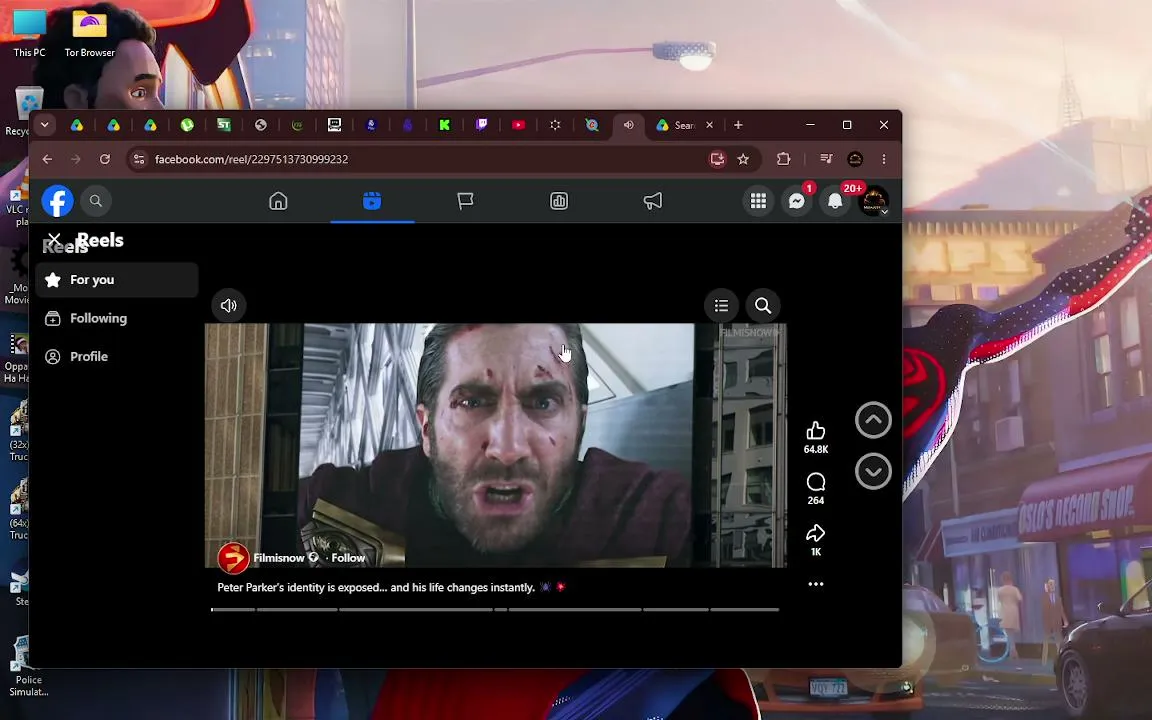This screenshot has height=720, width=1152.
Task: Open Messenger chats icon
Action: click(796, 201)
